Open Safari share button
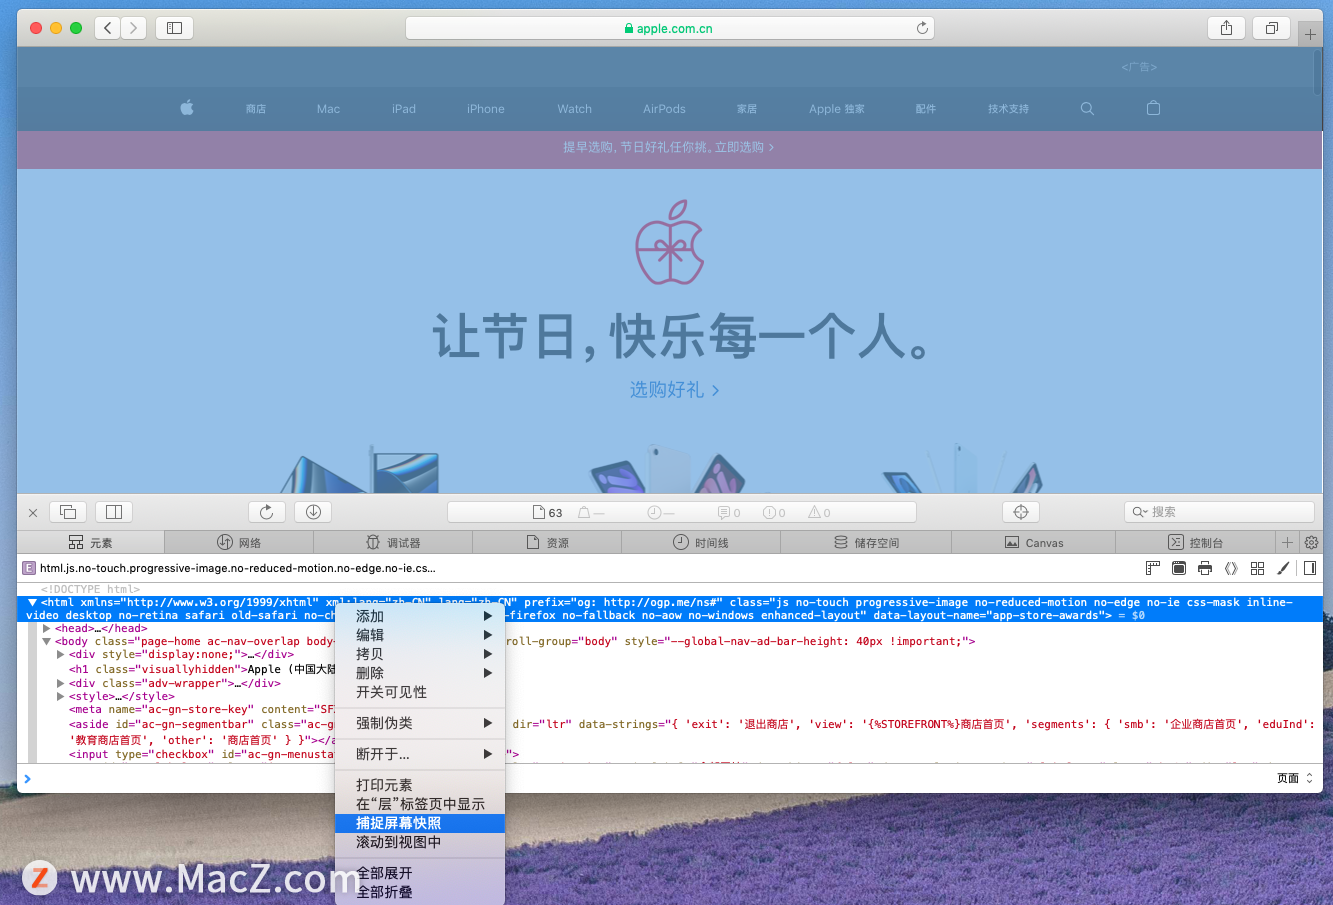This screenshot has height=905, width=1333. [x=1226, y=28]
